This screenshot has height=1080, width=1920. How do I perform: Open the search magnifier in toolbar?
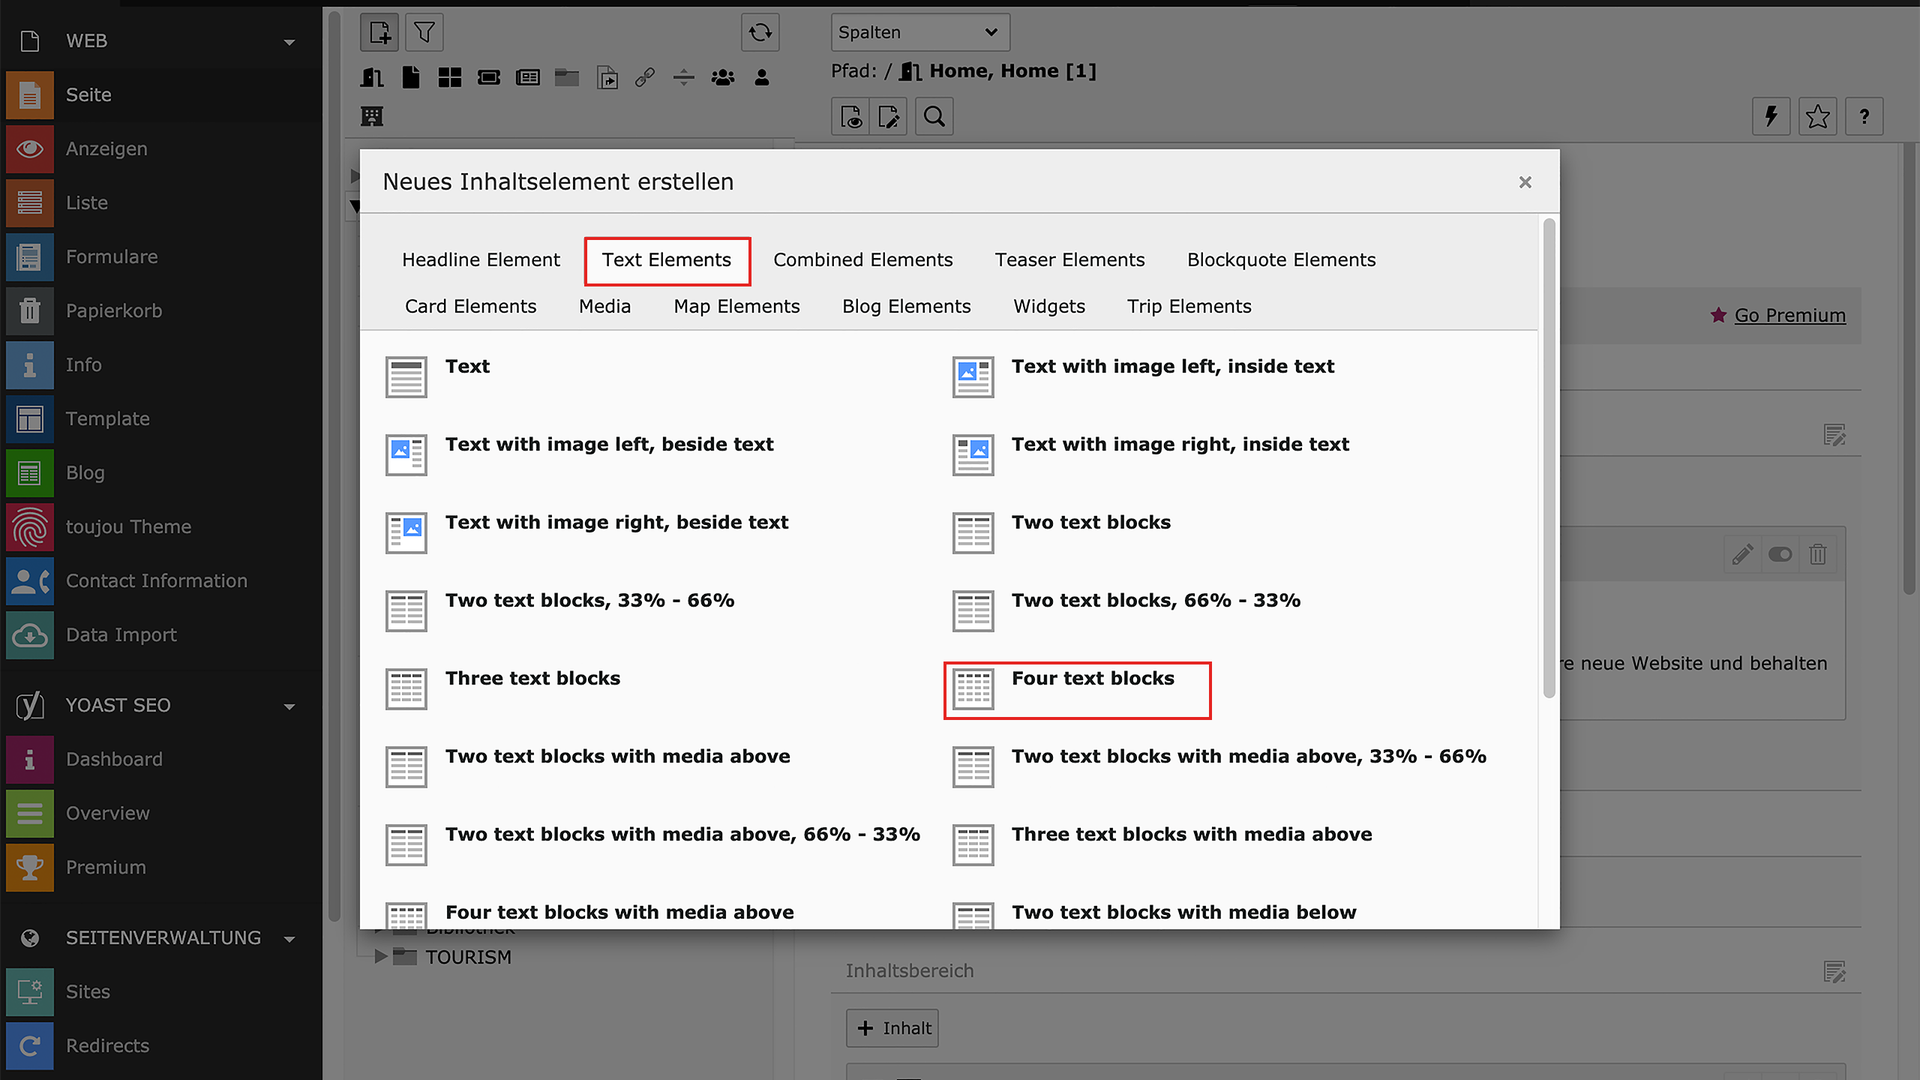point(934,117)
